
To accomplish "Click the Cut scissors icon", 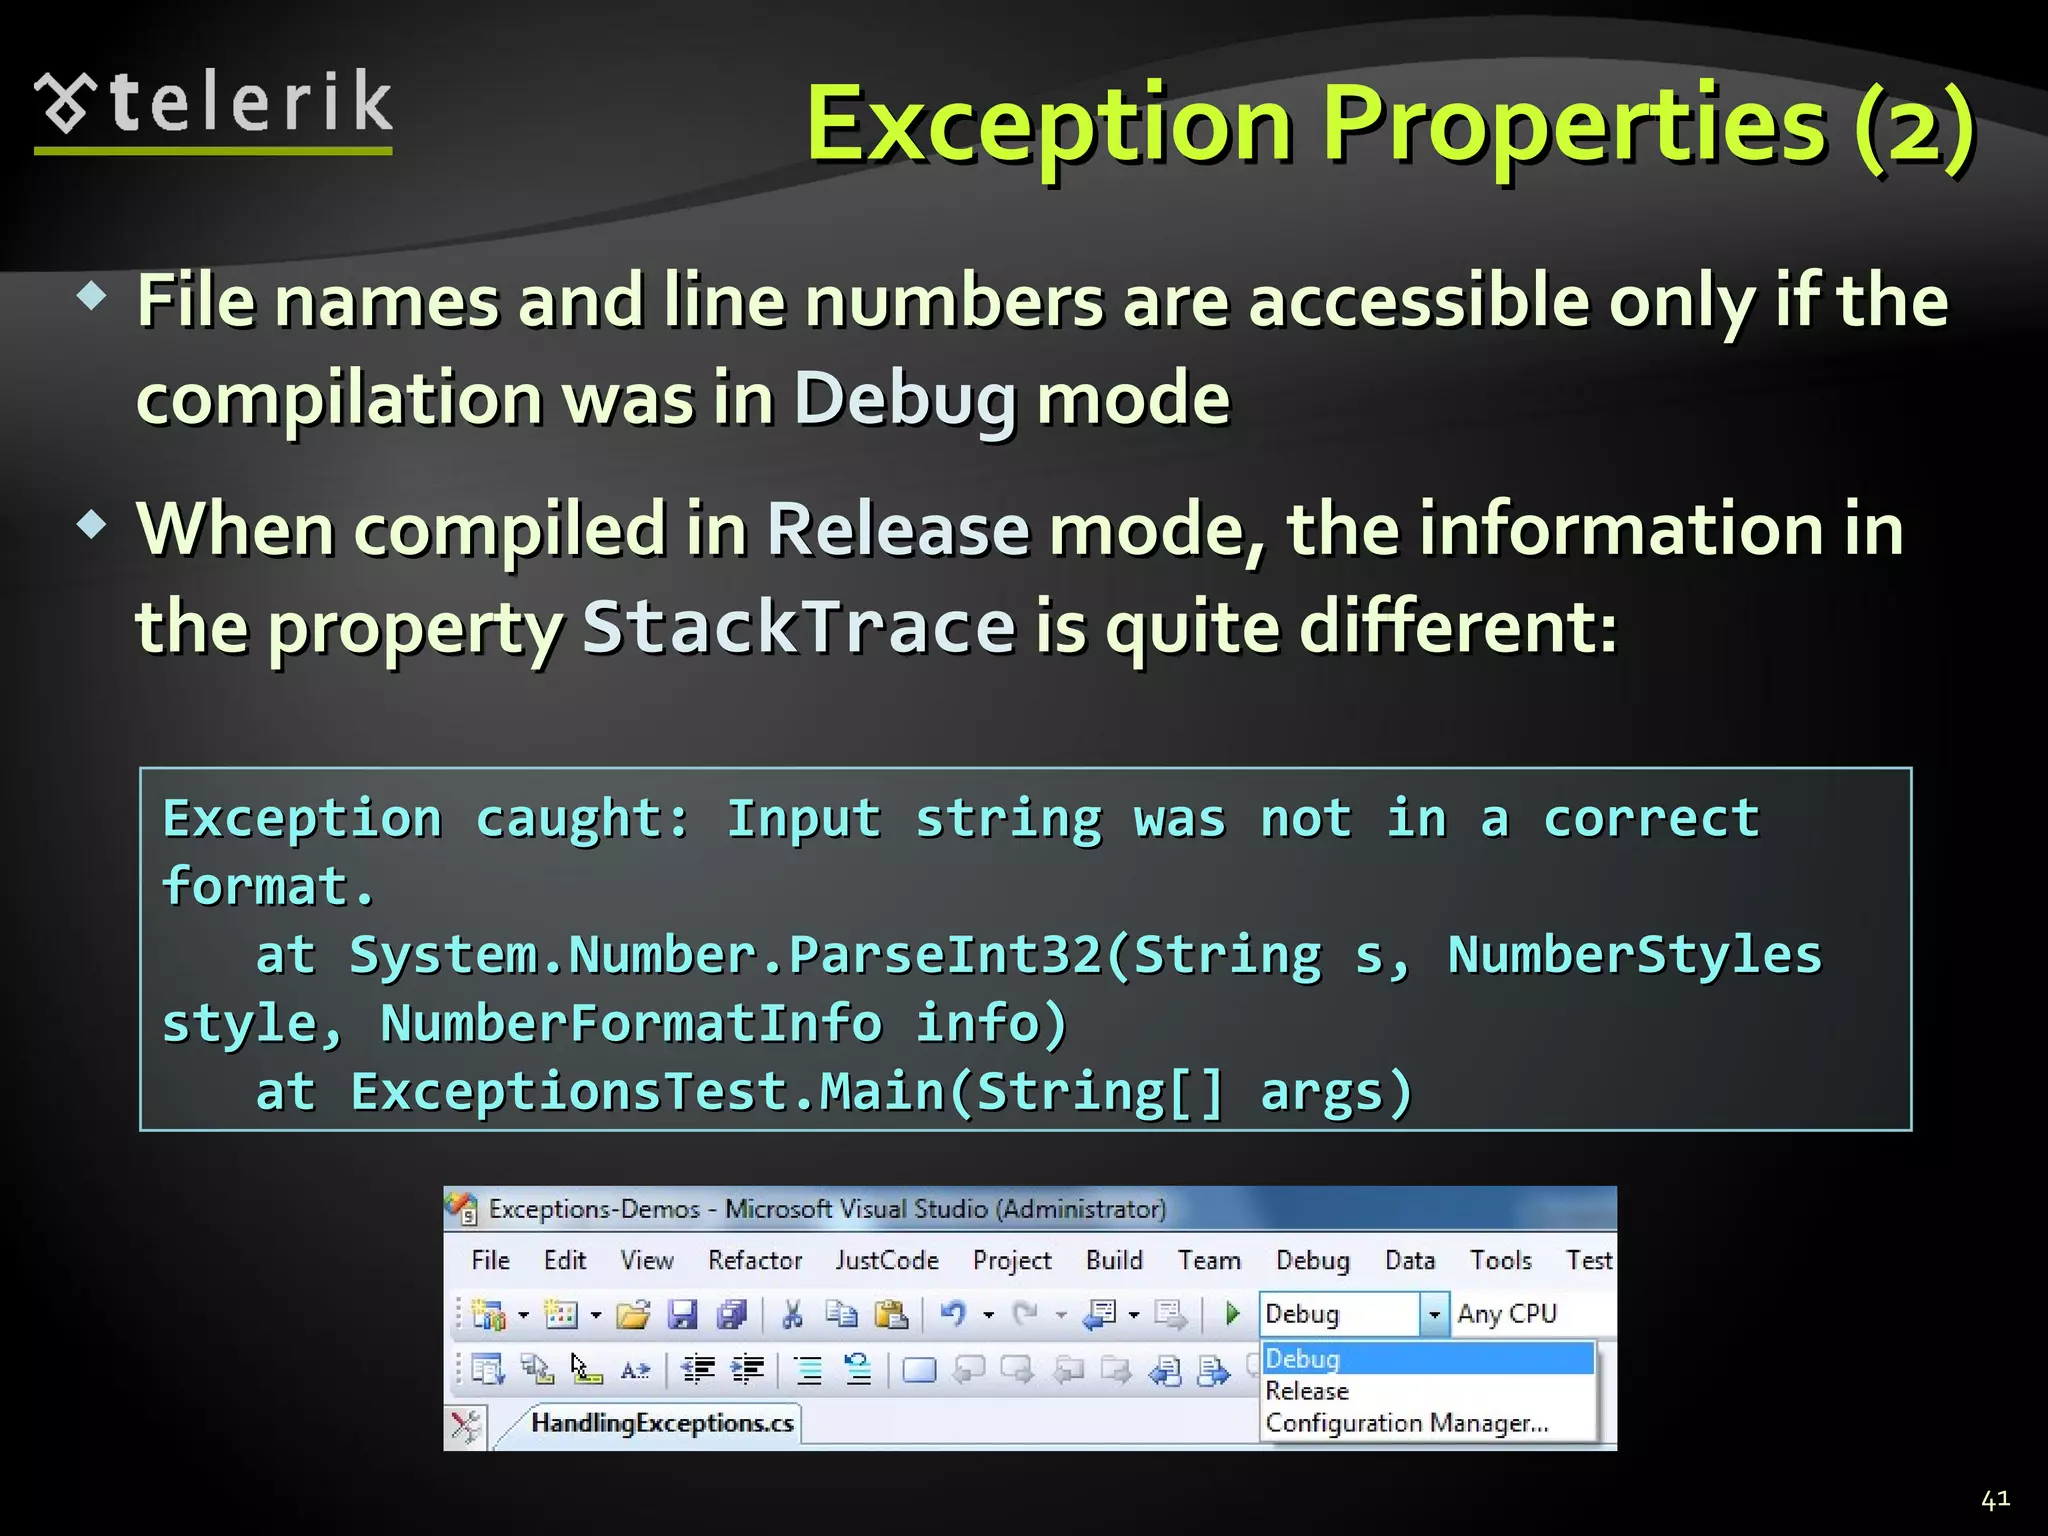I will point(792,1314).
